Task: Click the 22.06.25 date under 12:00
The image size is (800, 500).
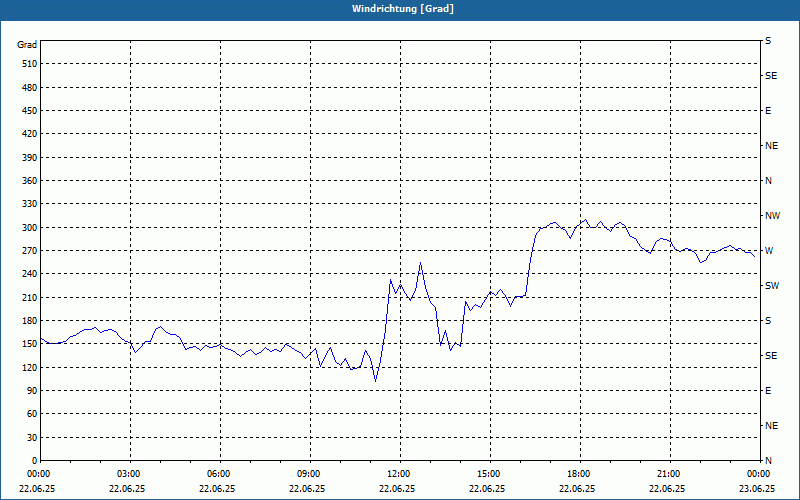Action: tap(397, 488)
